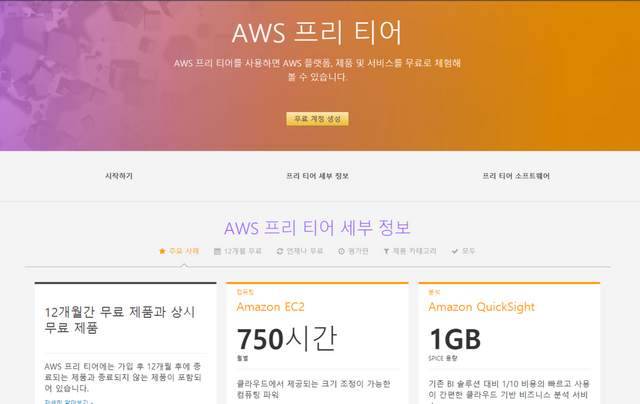Click the 1GB figure on QuickSight card
Image resolution: width=640 pixels, height=404 pixels.
pos(455,340)
